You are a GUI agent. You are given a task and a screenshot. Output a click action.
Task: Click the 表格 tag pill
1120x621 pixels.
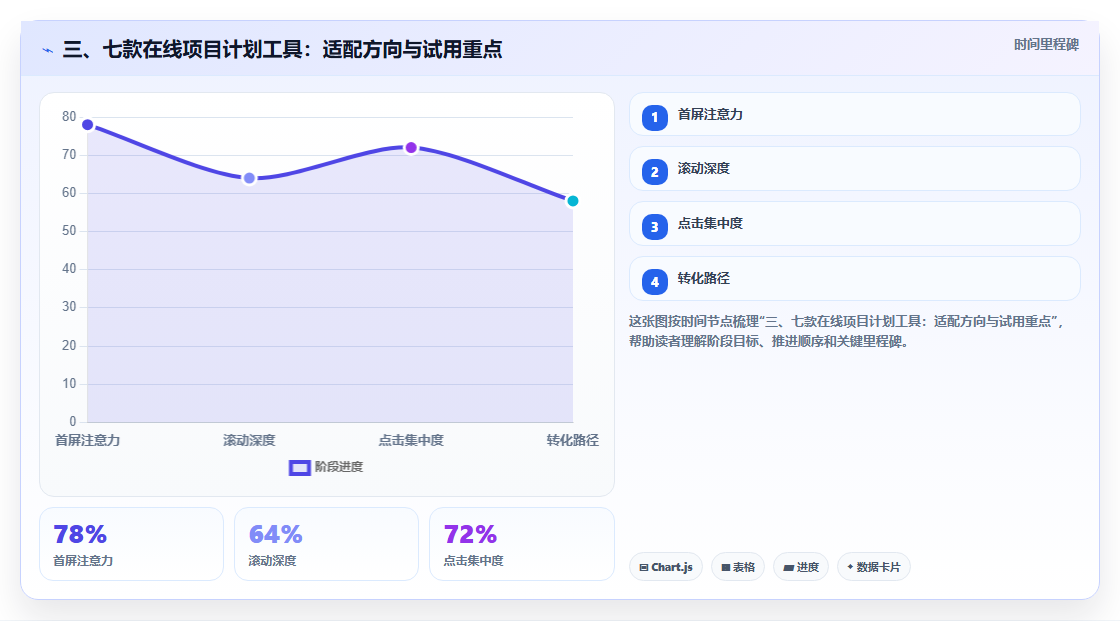click(738, 567)
